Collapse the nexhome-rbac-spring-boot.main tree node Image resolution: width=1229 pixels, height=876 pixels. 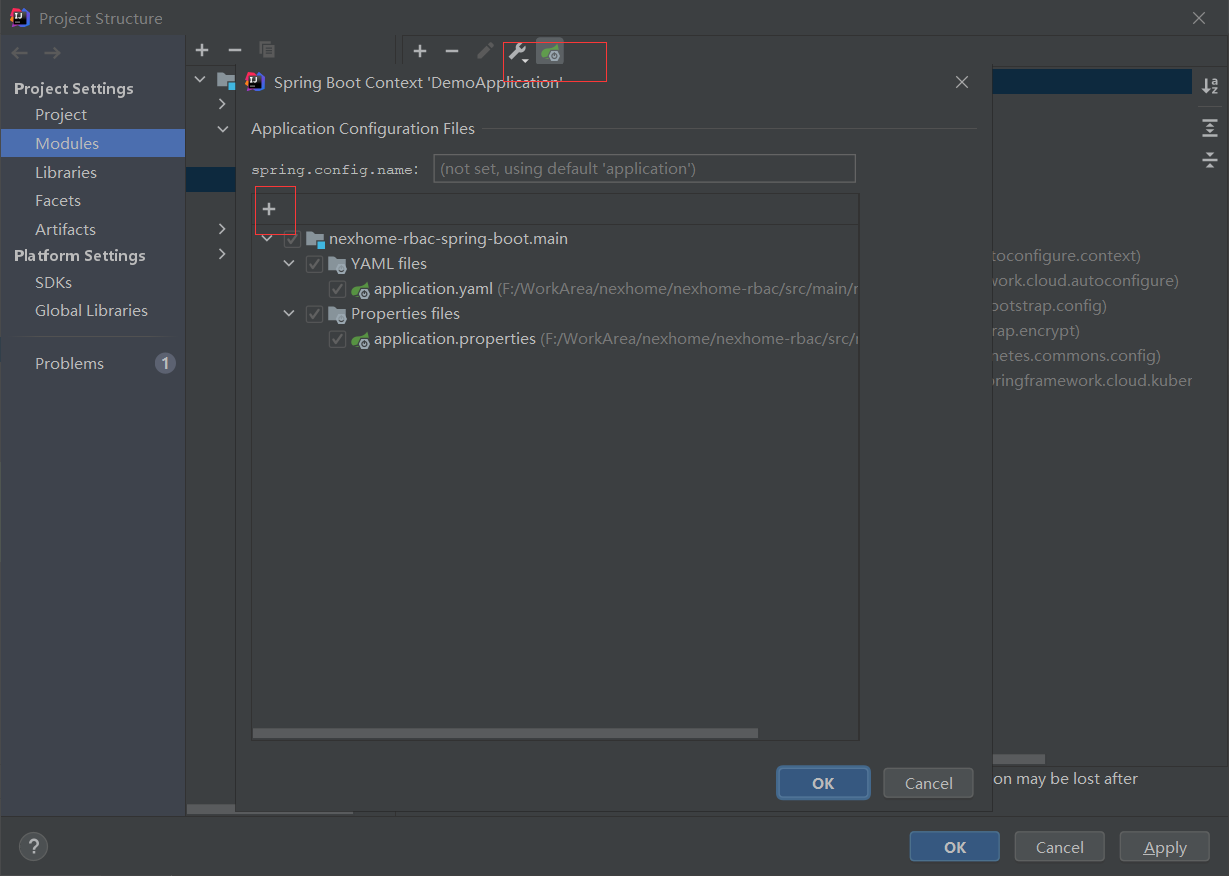[267, 239]
